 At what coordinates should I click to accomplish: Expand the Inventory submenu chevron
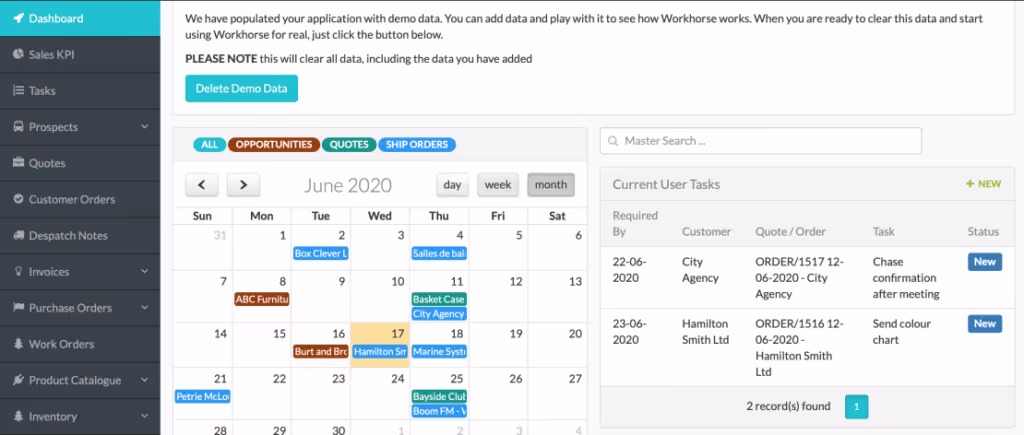coord(144,416)
